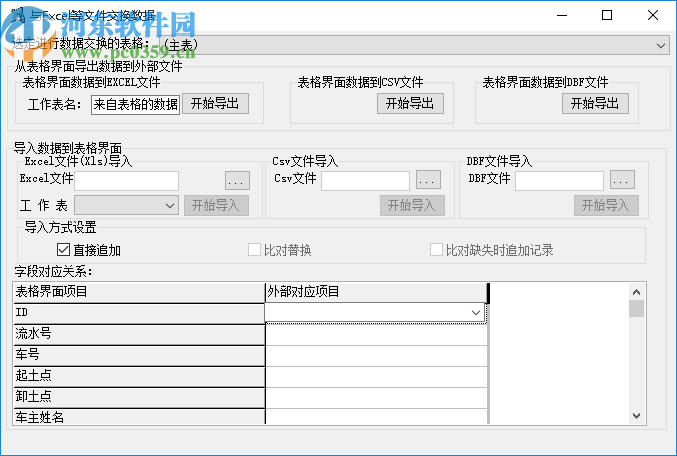Select the 车主姓名 row label
Screen dimensions: 677x456
coord(139,417)
